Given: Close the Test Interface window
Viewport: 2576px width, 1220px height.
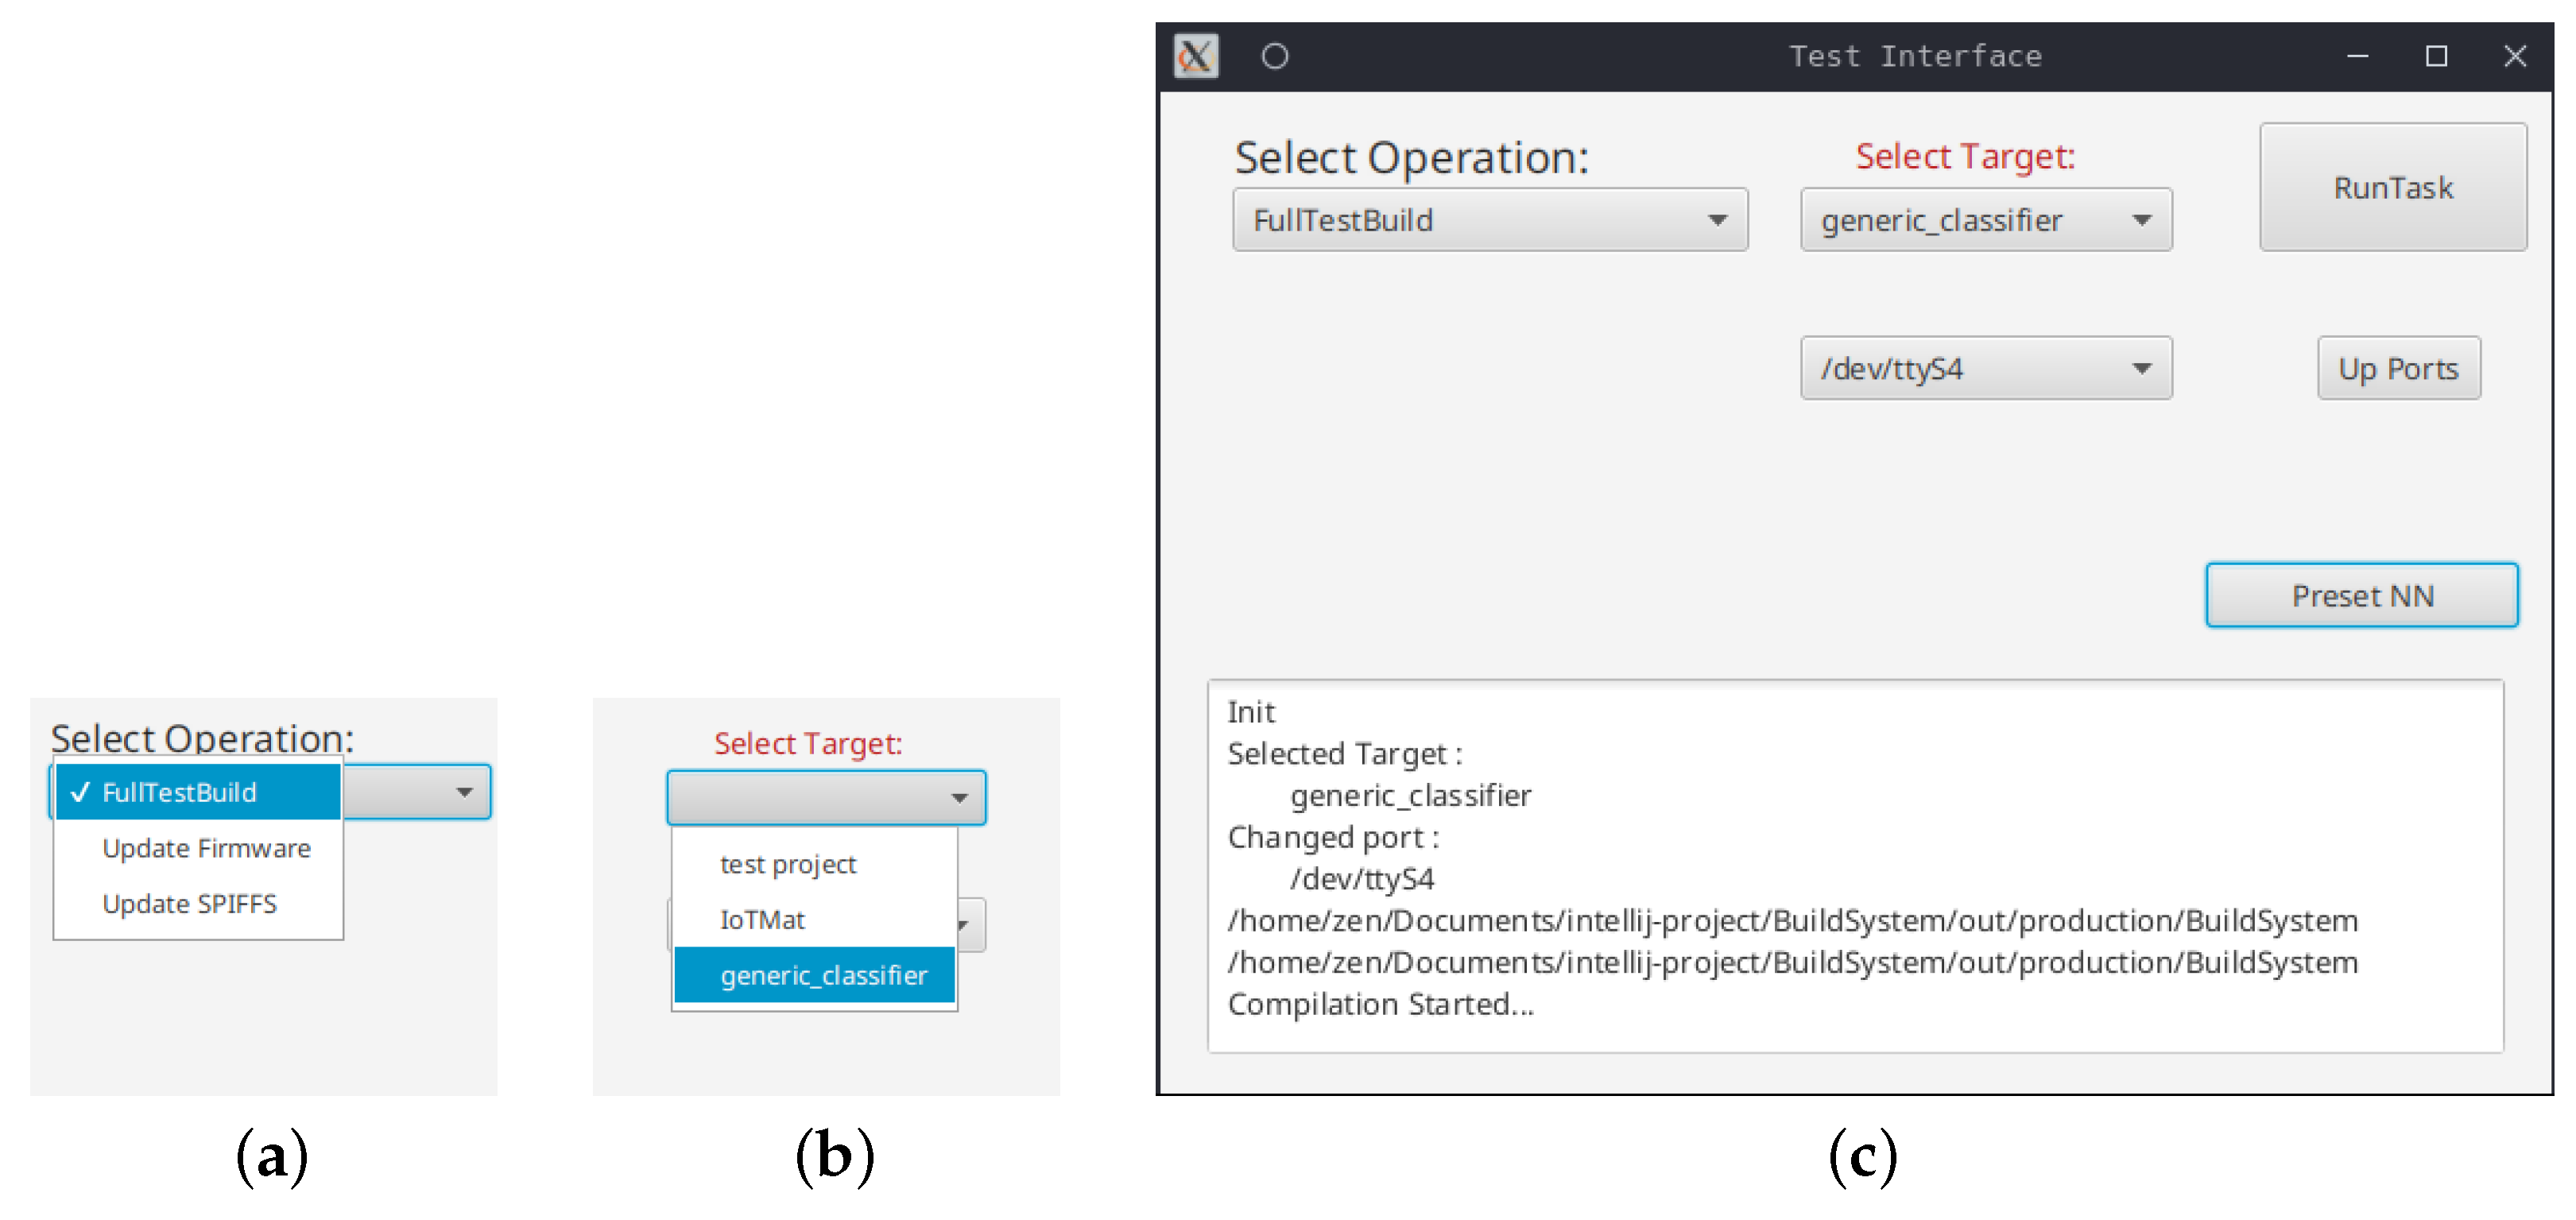Looking at the screenshot, I should (x=2515, y=56).
